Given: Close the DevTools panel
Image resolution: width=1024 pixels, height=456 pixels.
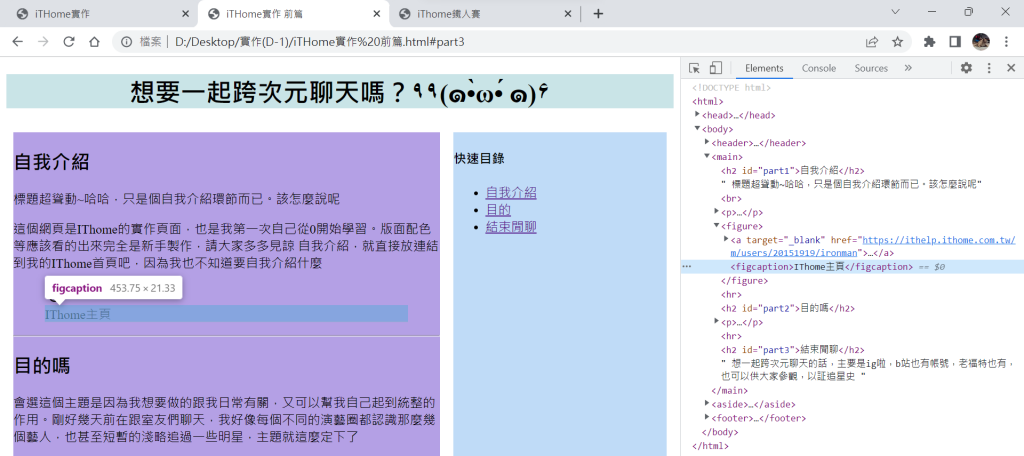Looking at the screenshot, I should coord(1010,68).
